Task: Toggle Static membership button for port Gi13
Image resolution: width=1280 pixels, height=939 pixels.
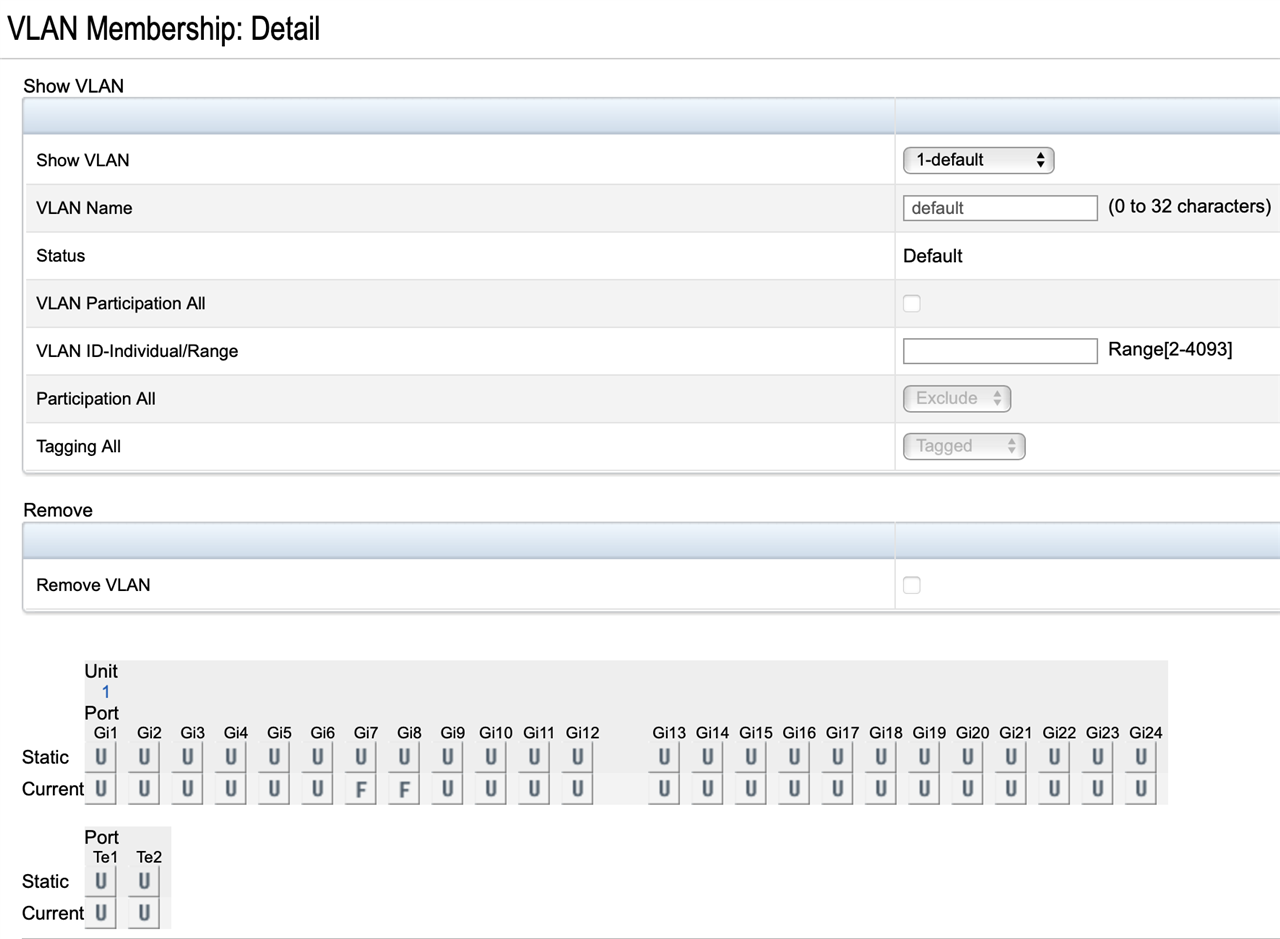Action: pyautogui.click(x=664, y=757)
